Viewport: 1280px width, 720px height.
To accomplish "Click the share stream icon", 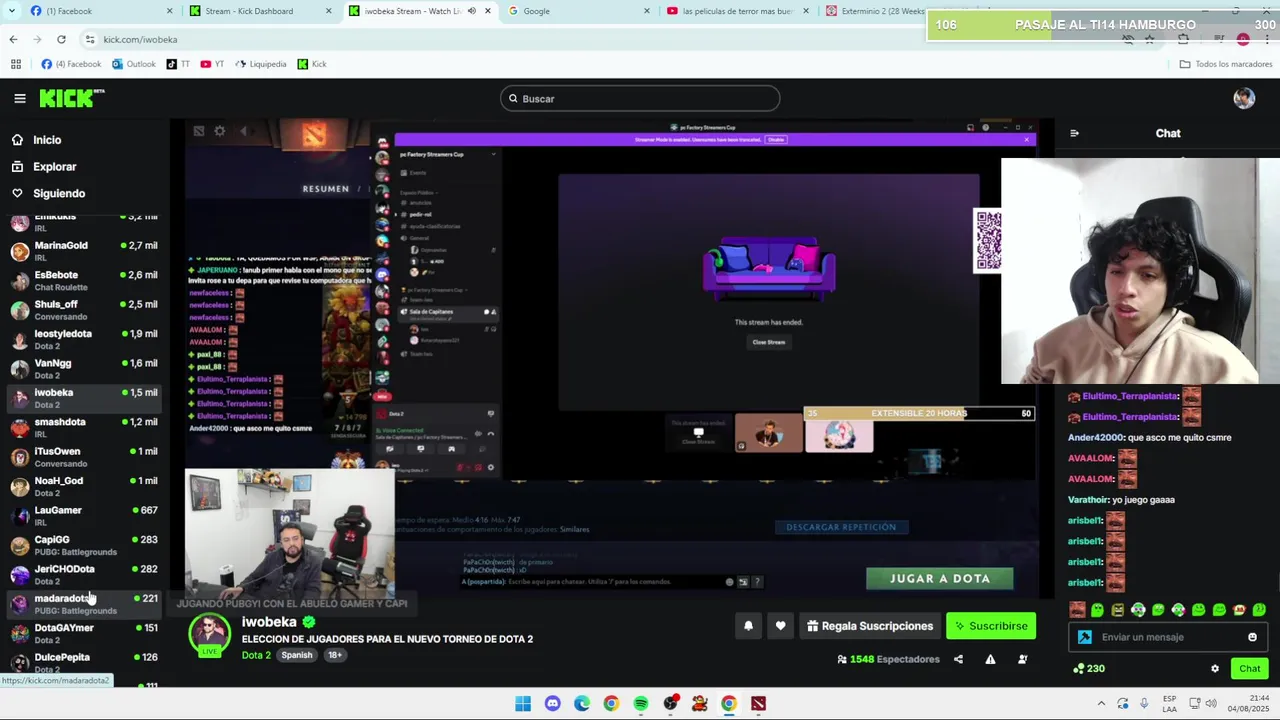I will pyautogui.click(x=958, y=659).
